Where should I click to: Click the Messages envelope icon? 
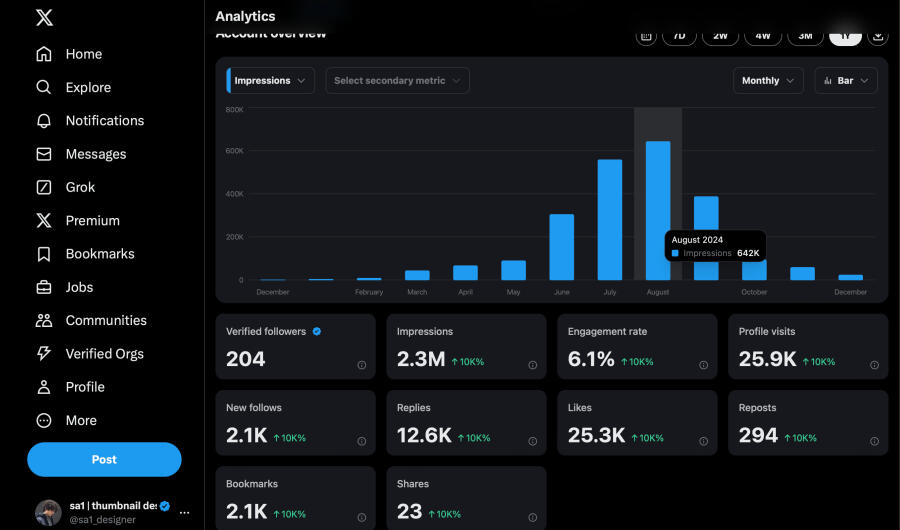tap(44, 154)
